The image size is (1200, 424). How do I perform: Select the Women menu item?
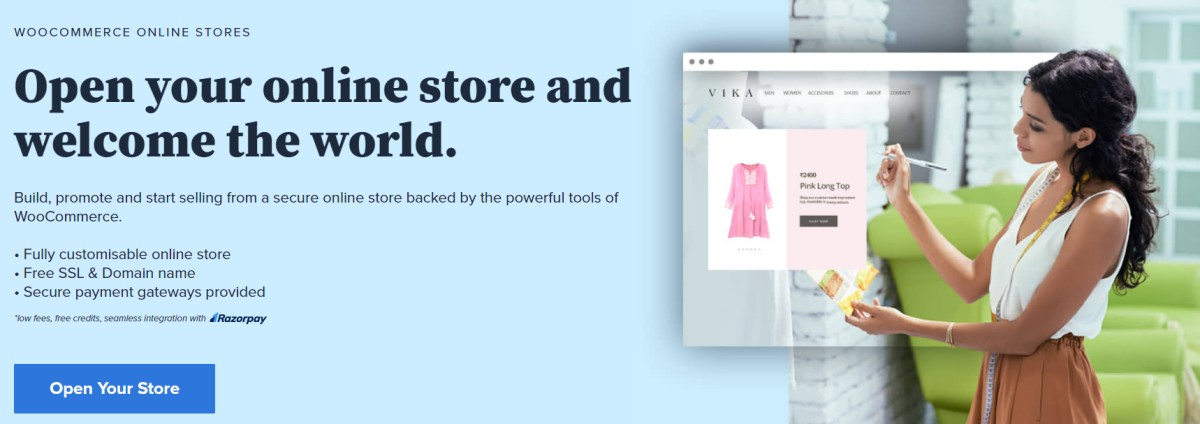(792, 93)
